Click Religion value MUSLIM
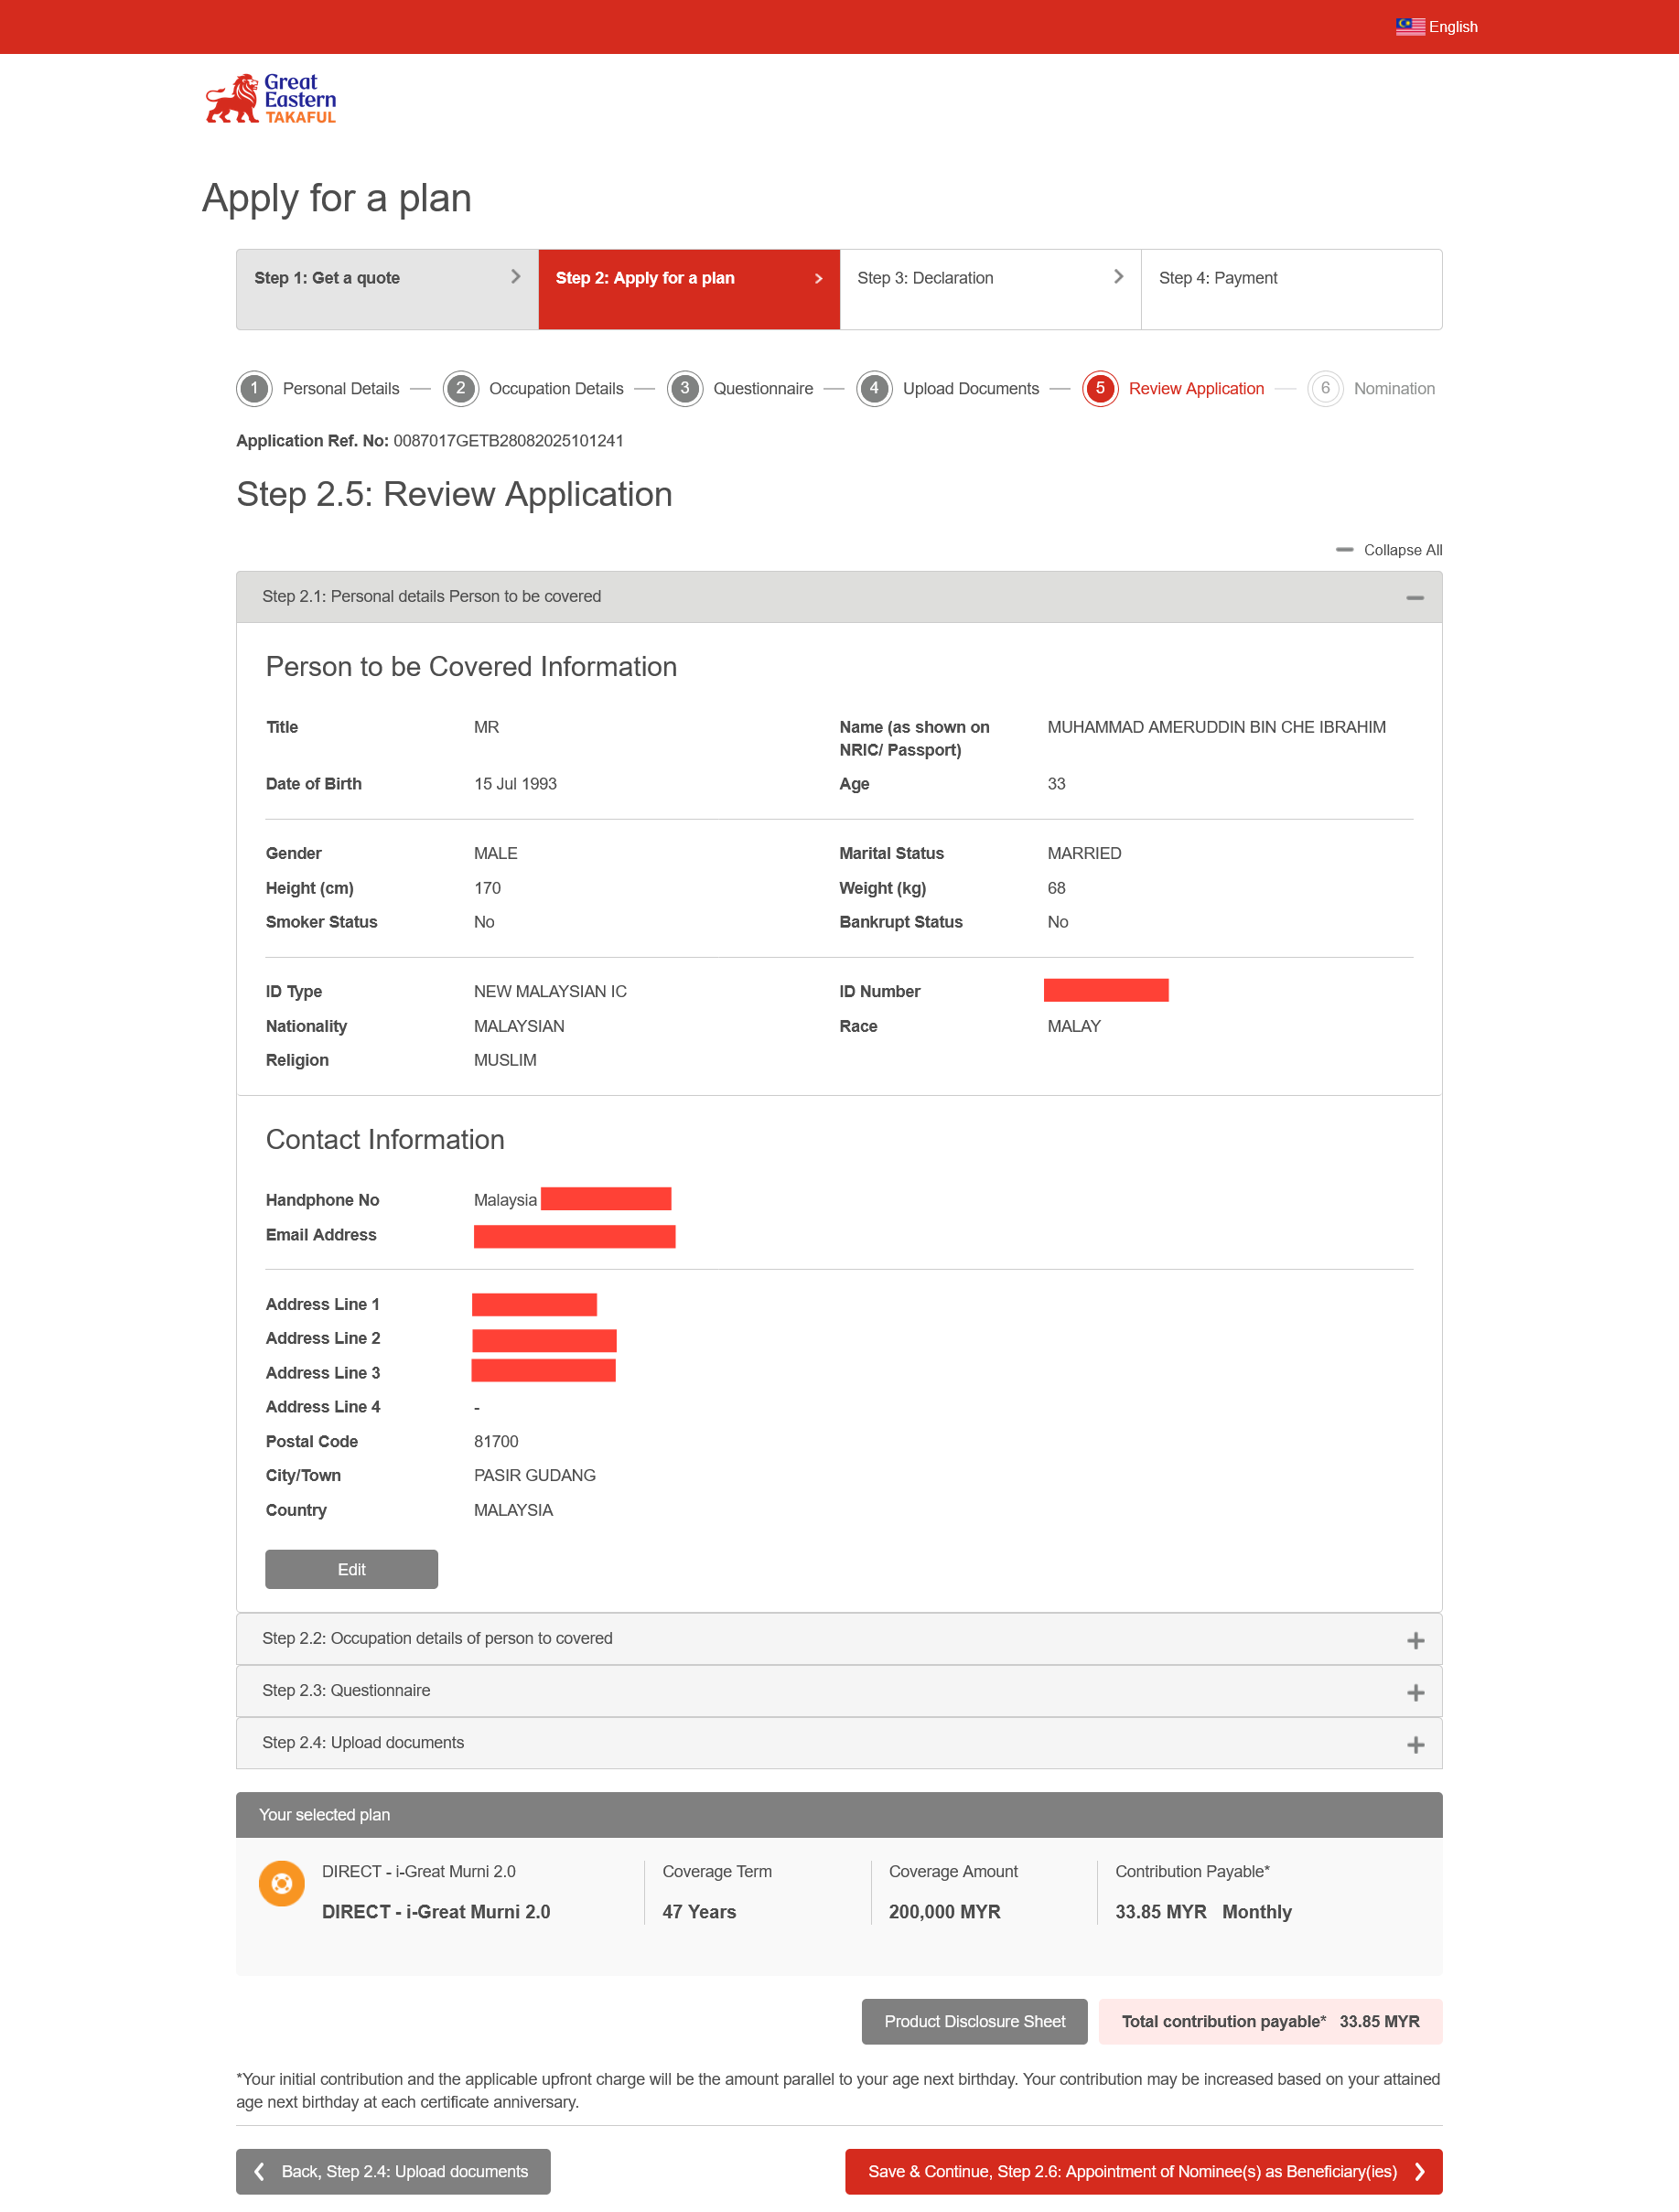The width and height of the screenshot is (1679, 2212). 505,1060
